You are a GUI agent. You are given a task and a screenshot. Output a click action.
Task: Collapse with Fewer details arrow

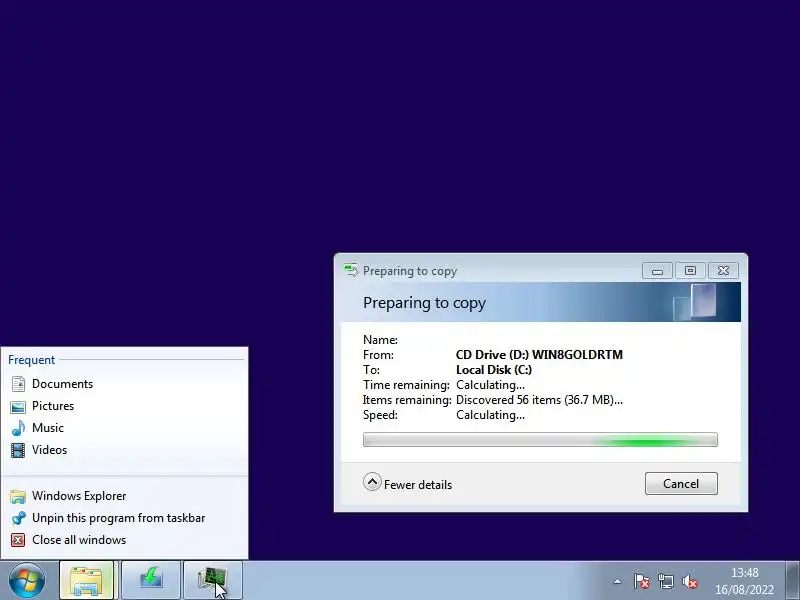tap(372, 482)
